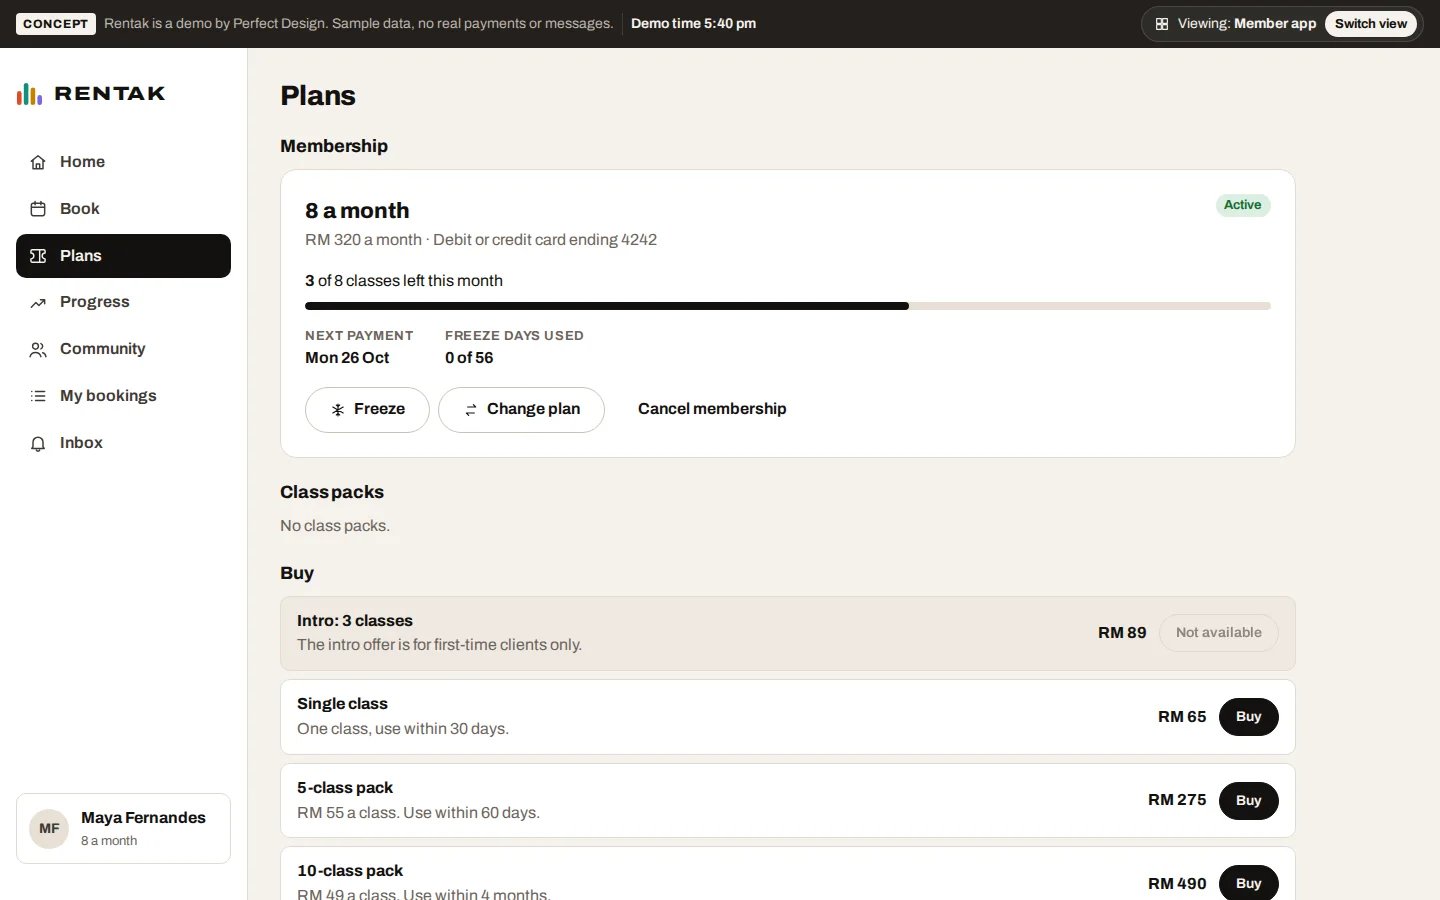This screenshot has width=1440, height=900.
Task: Click the Book calendar icon
Action: [x=38, y=209]
